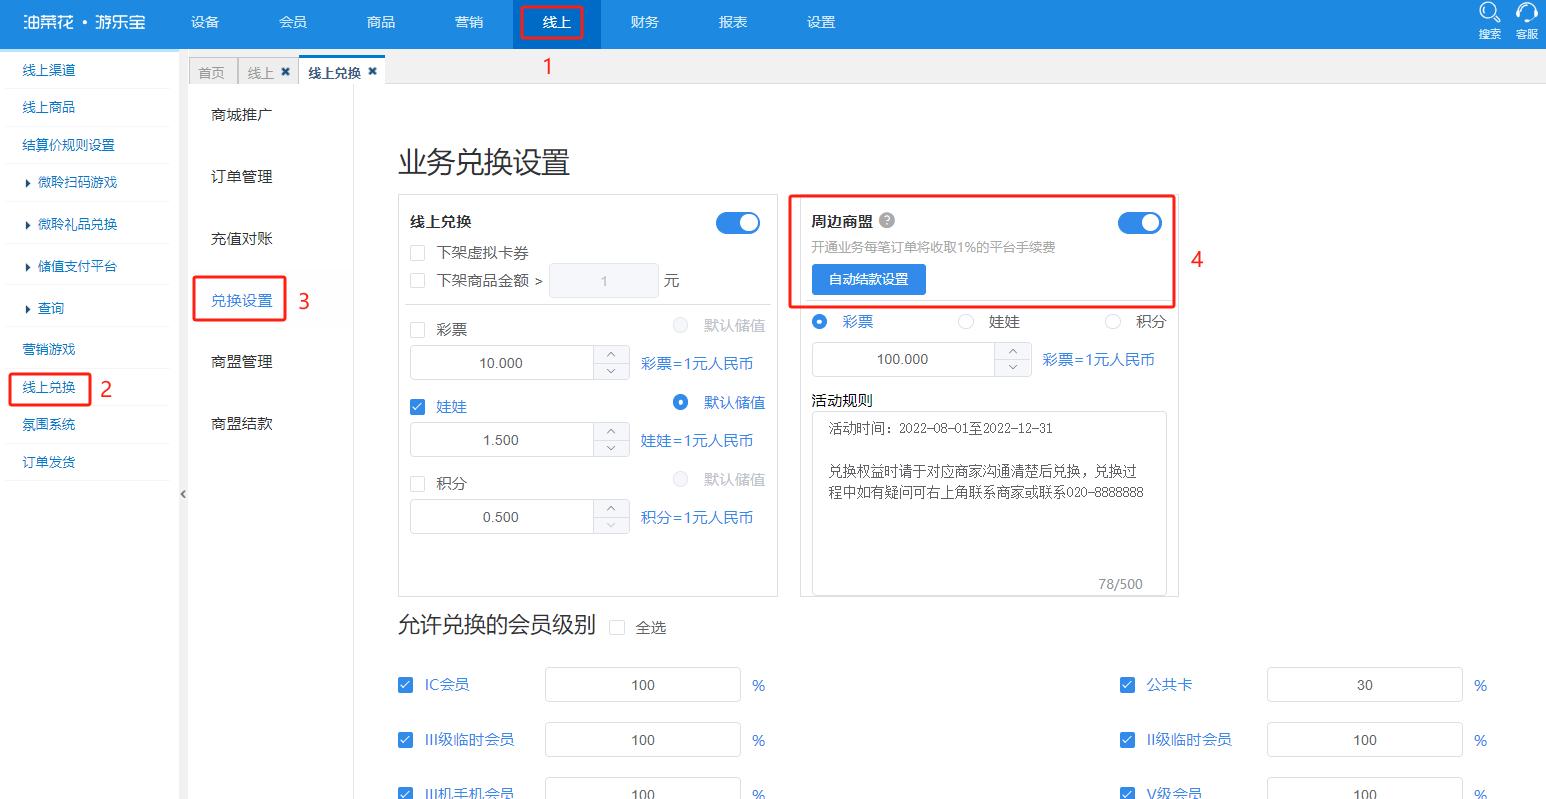
Task: Check the 下架商品金额 checkbox
Action: (418, 281)
